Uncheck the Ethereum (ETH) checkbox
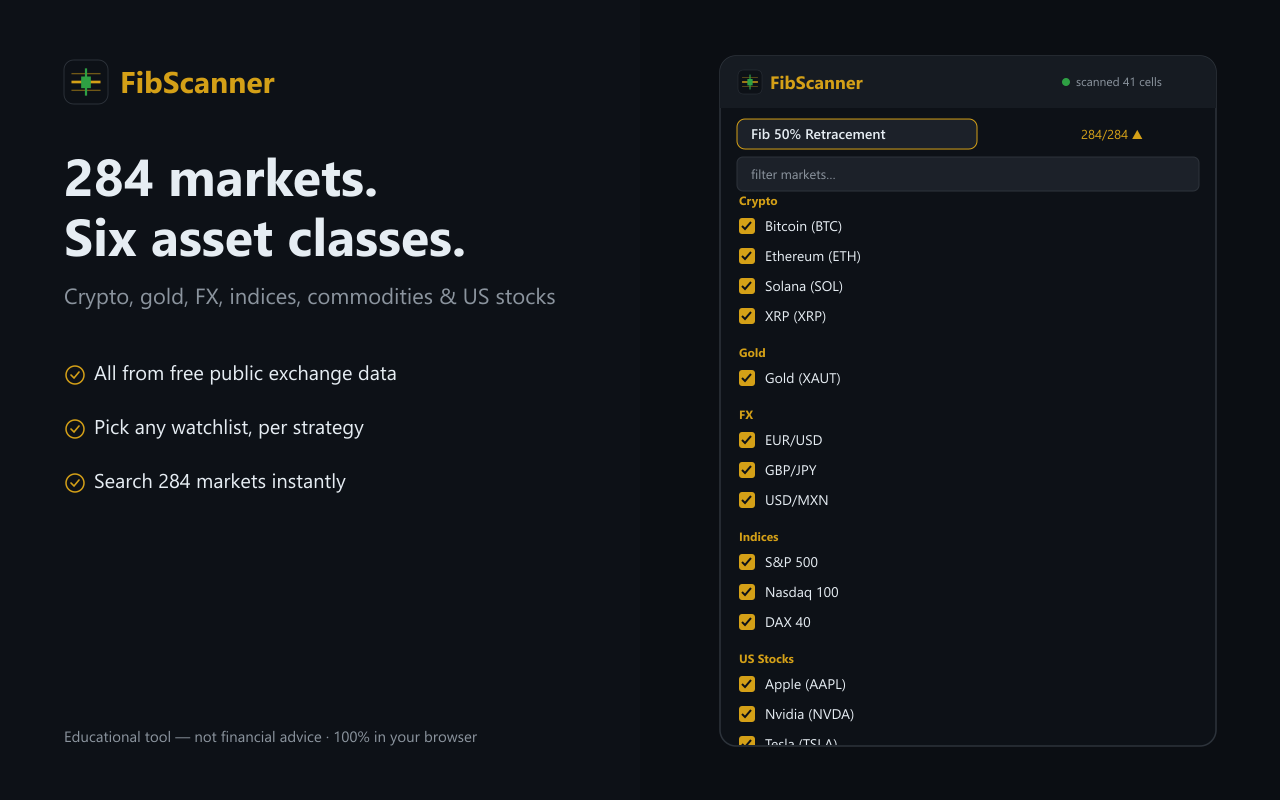1280x800 pixels. pos(747,256)
